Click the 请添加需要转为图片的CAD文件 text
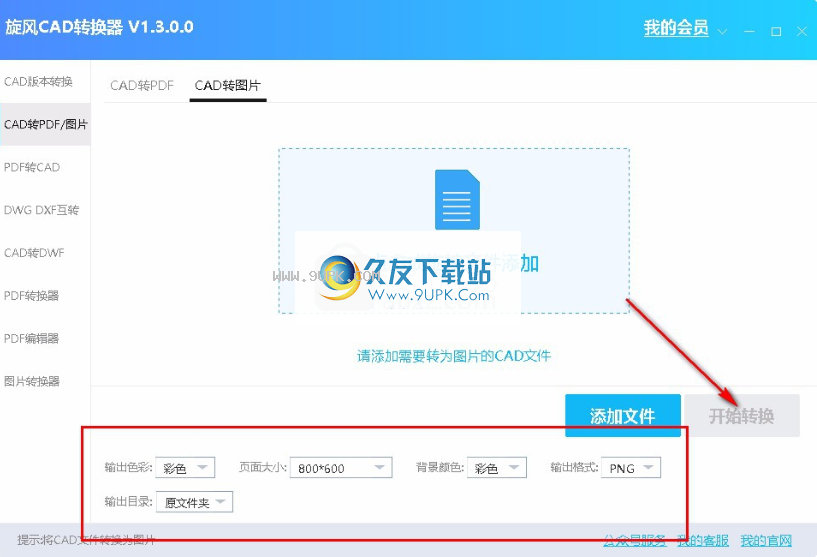Image resolution: width=817 pixels, height=557 pixels. tap(454, 356)
